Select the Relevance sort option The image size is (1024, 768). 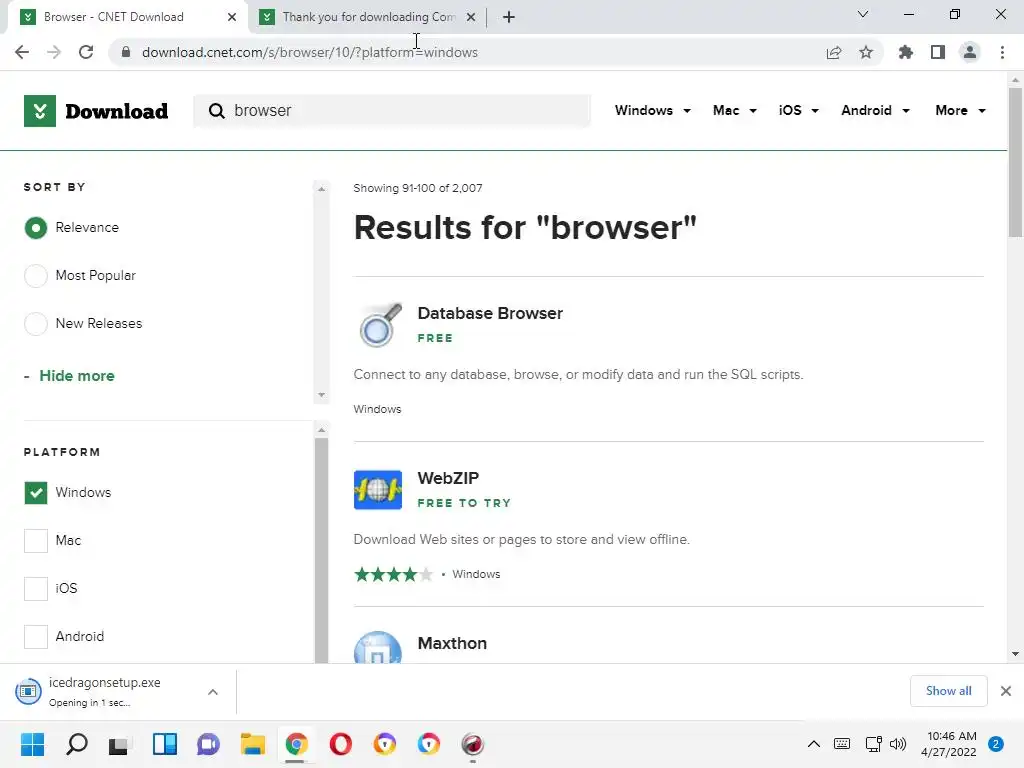coord(36,228)
